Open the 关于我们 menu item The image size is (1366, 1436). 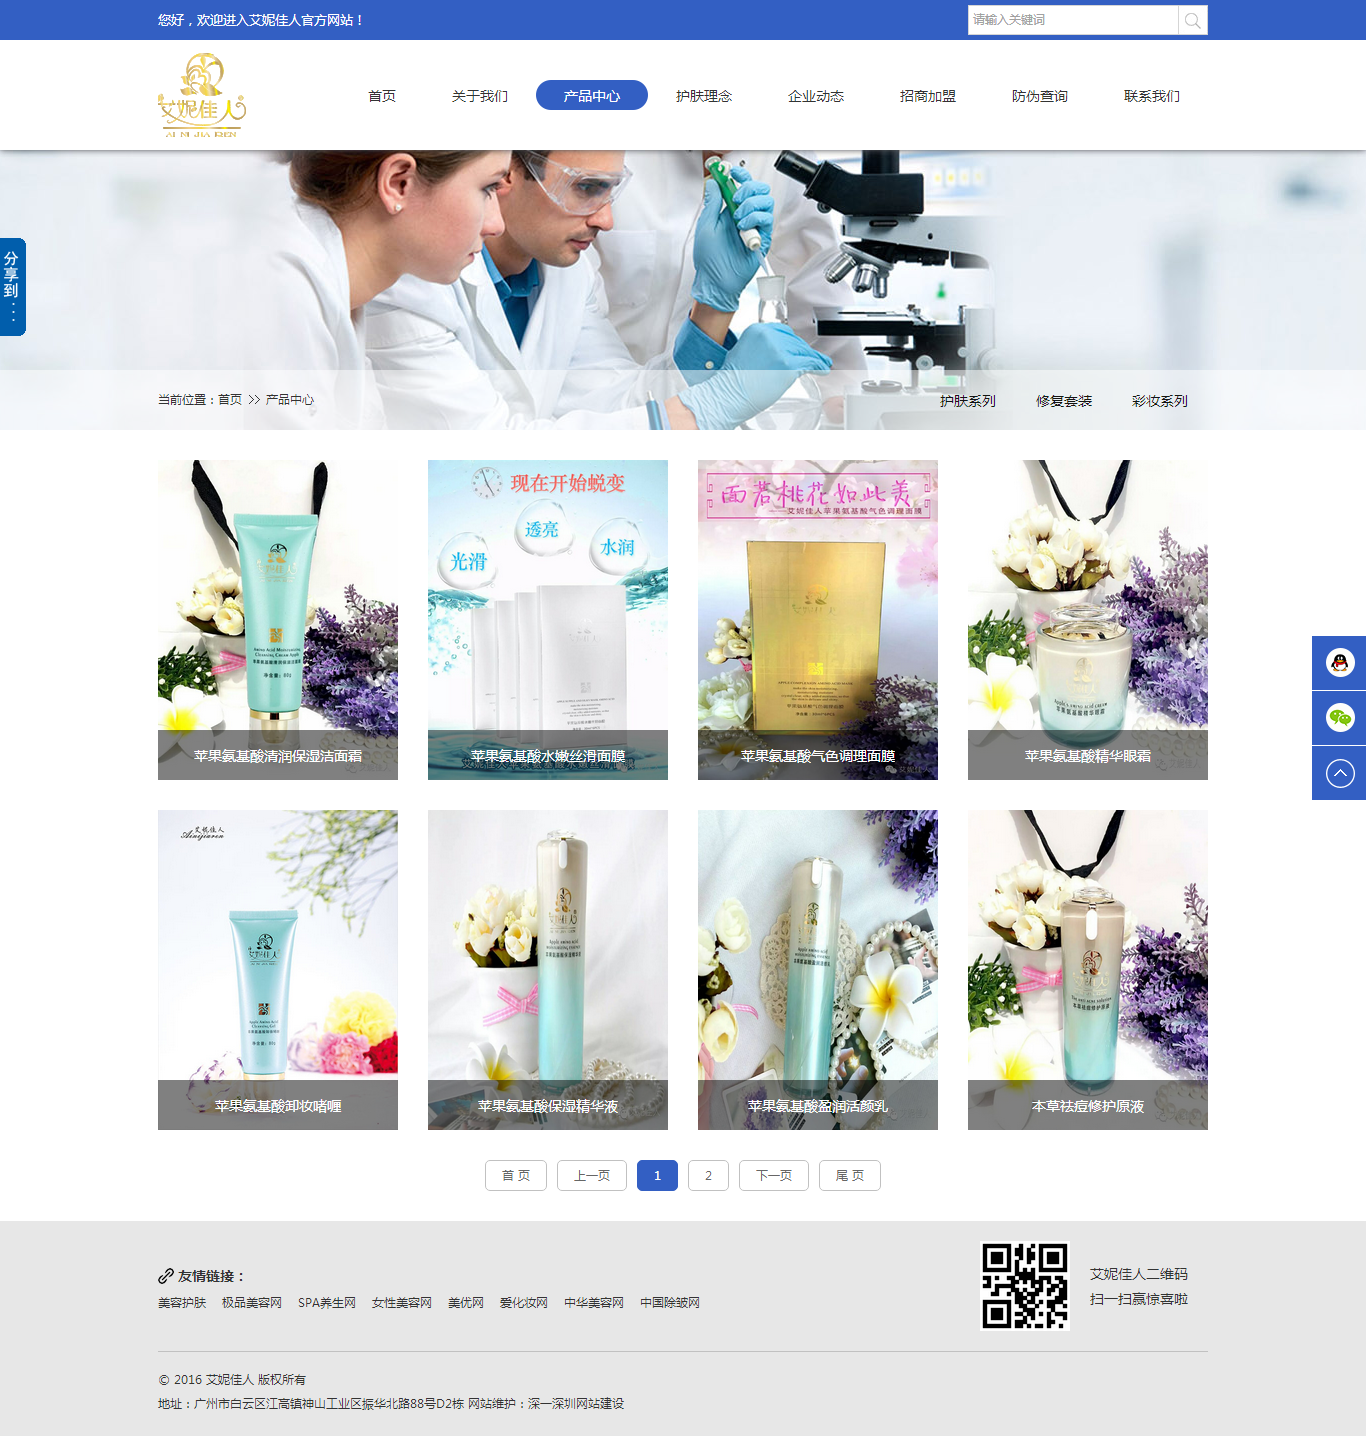click(480, 96)
